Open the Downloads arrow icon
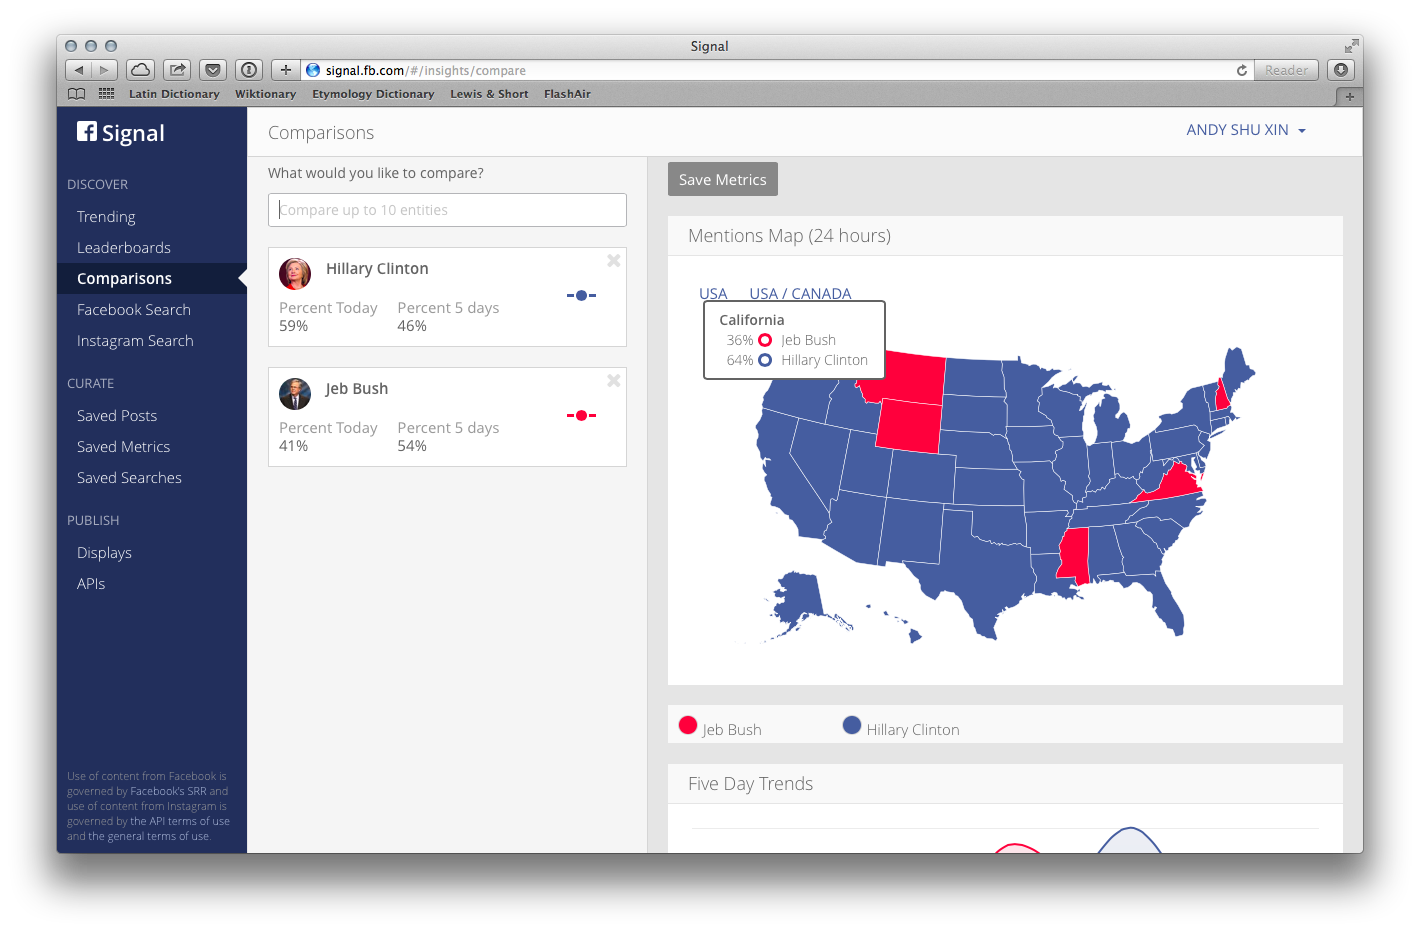The image size is (1420, 932). [x=1342, y=70]
